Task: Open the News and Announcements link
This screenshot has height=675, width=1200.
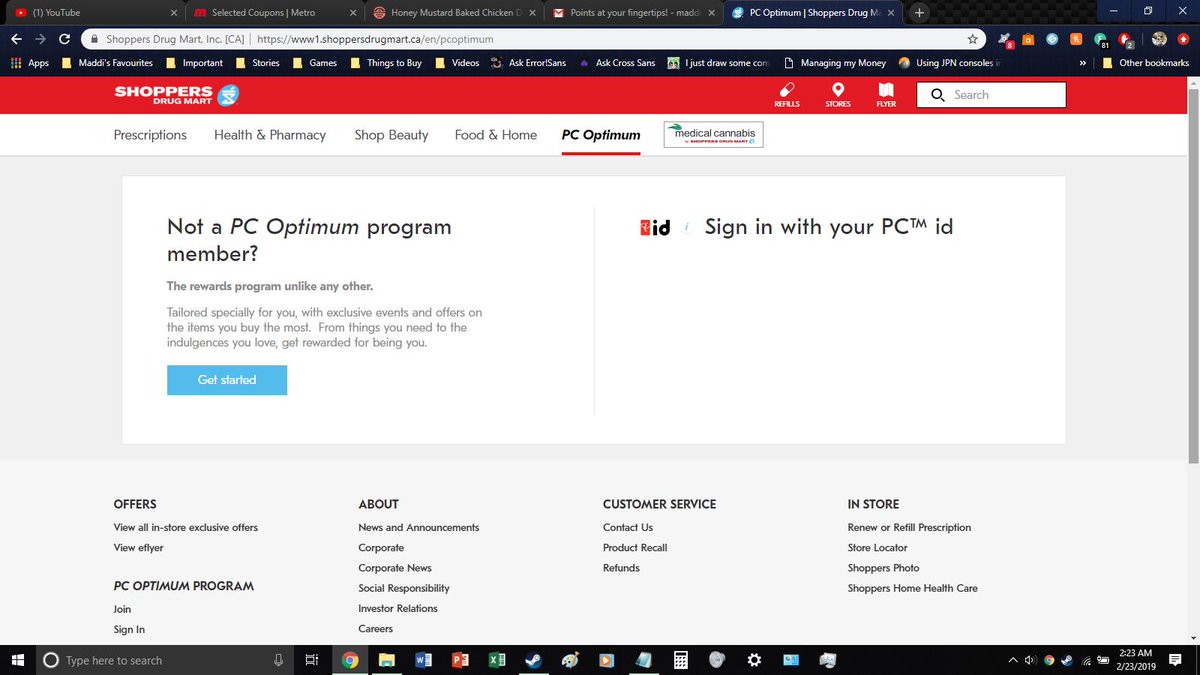Action: [x=419, y=527]
